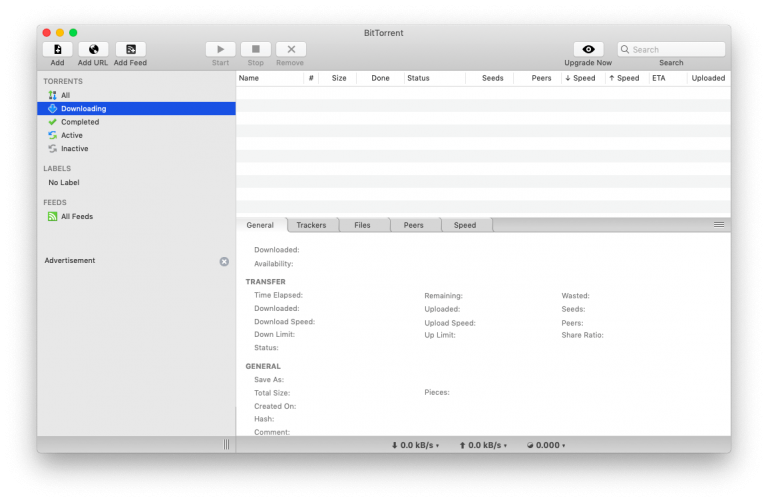Sort by the Status column header
This screenshot has height=502, width=768.
[x=434, y=78]
